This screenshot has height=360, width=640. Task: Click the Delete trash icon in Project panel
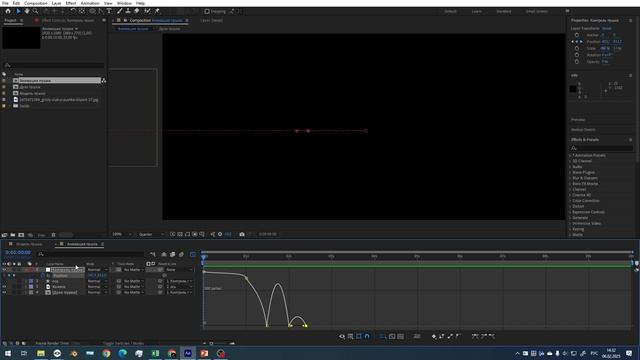pos(53,235)
